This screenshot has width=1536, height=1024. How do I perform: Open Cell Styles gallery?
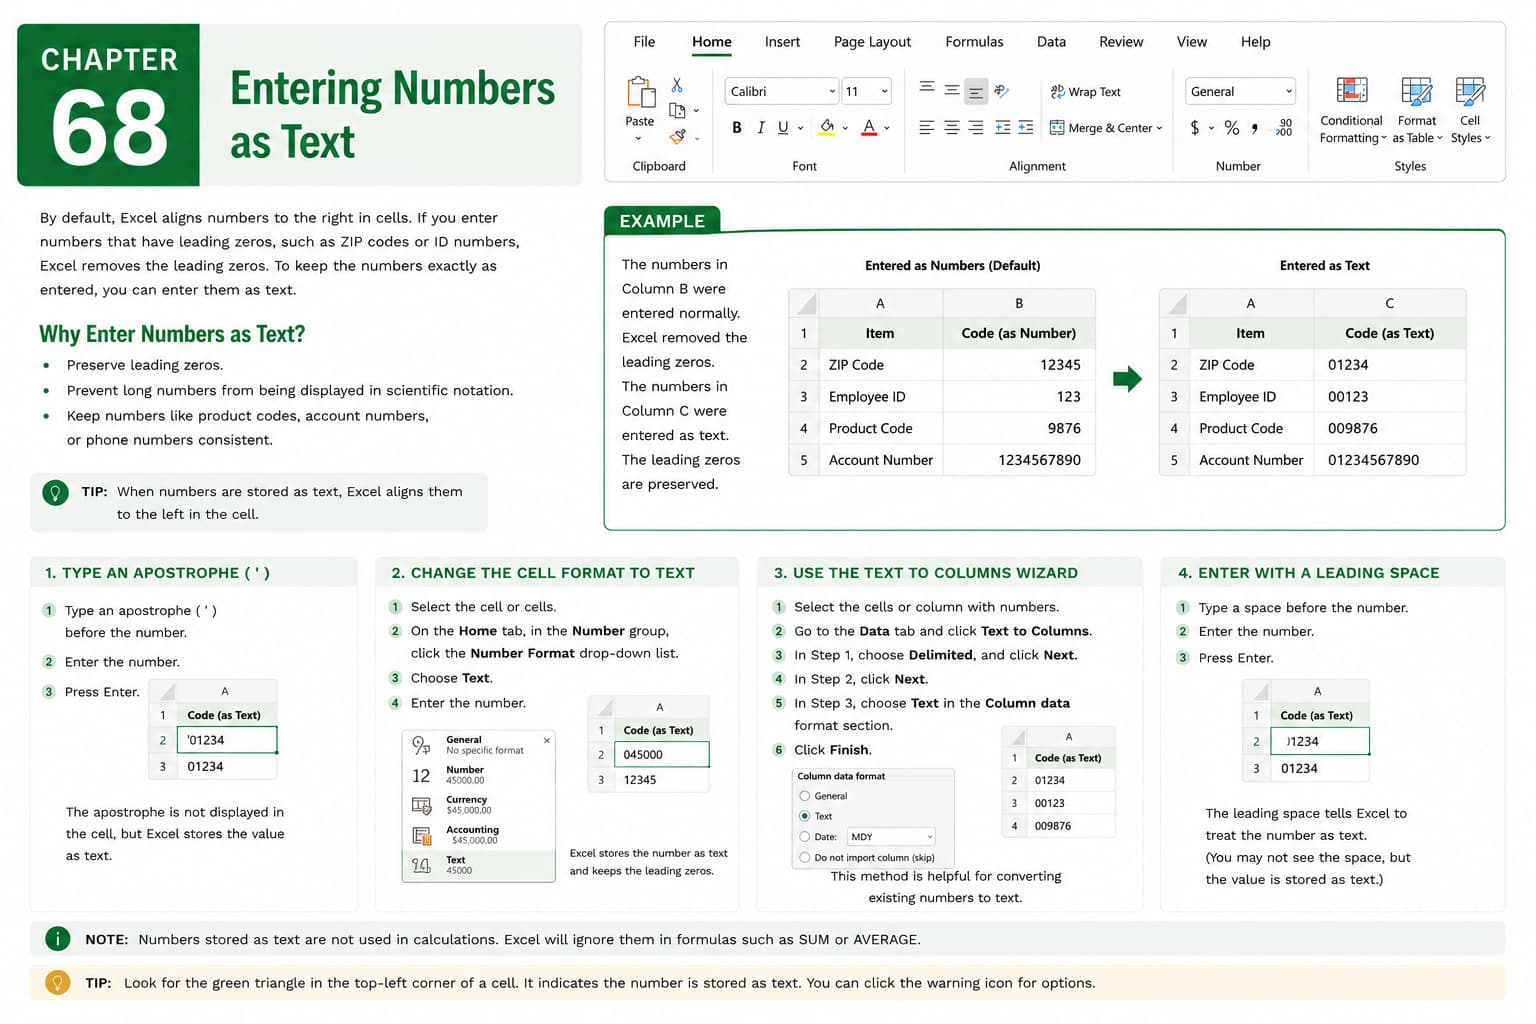[1470, 110]
